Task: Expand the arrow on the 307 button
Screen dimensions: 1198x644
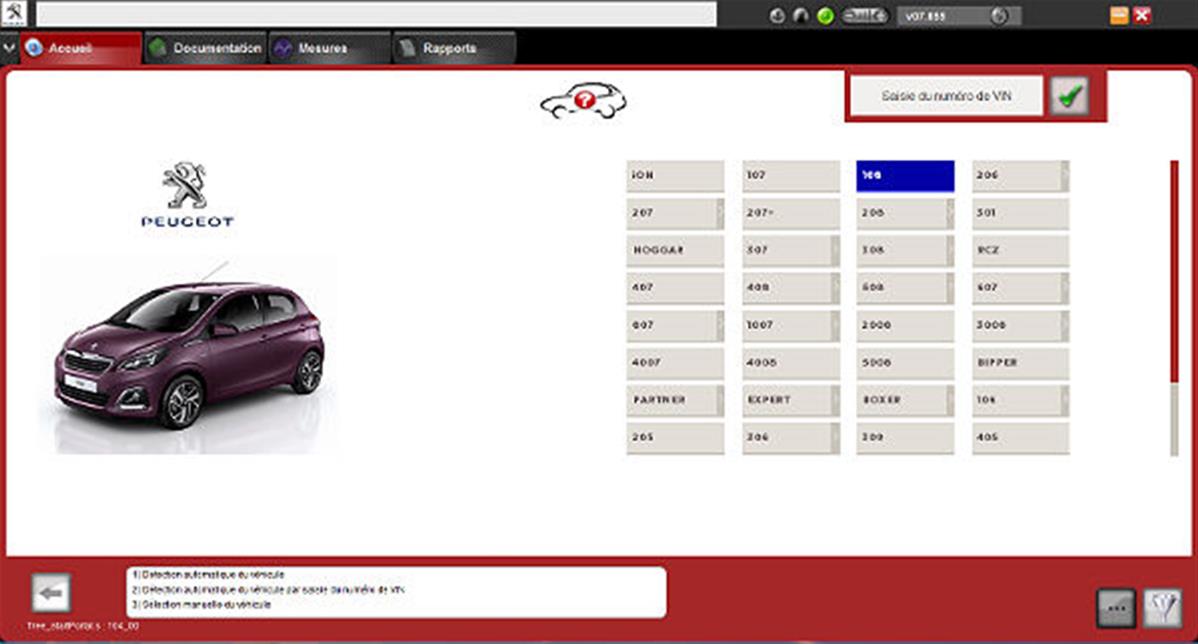Action: (835, 251)
